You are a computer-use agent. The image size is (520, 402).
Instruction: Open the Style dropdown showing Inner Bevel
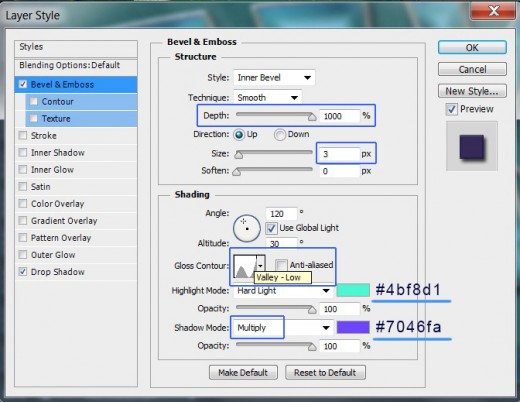[x=274, y=78]
